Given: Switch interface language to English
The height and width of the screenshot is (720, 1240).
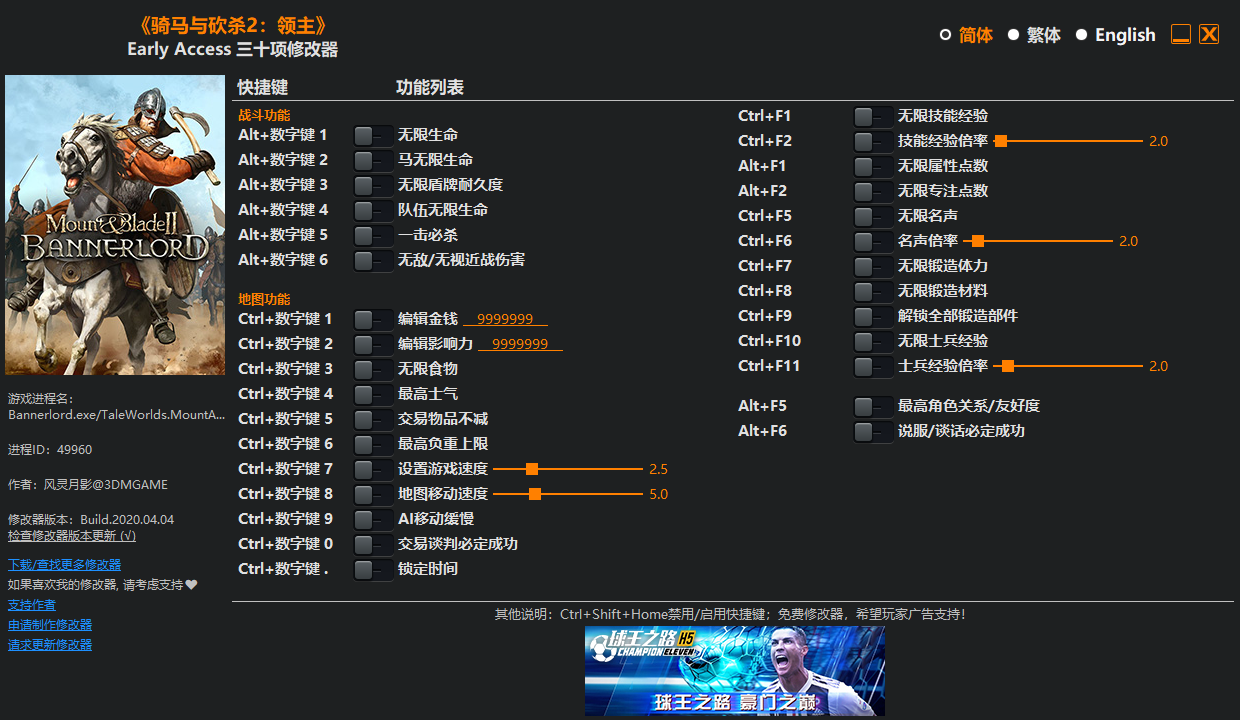Looking at the screenshot, I should click(1117, 34).
